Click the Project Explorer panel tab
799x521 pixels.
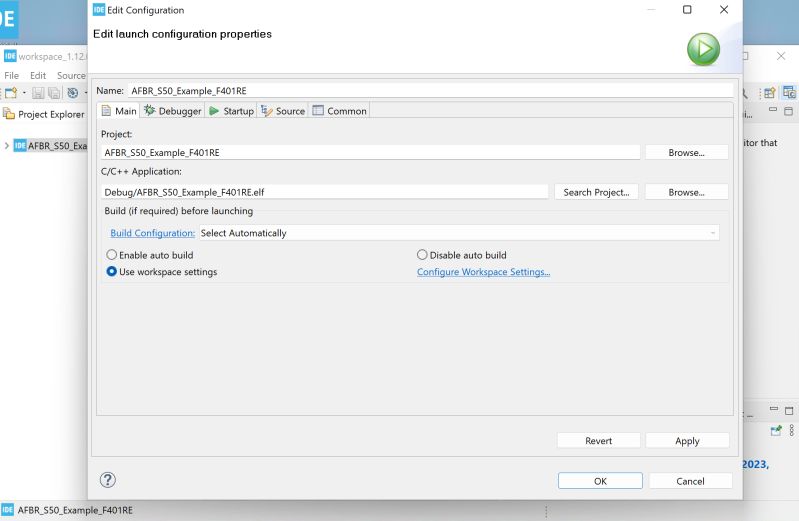click(x=44, y=114)
